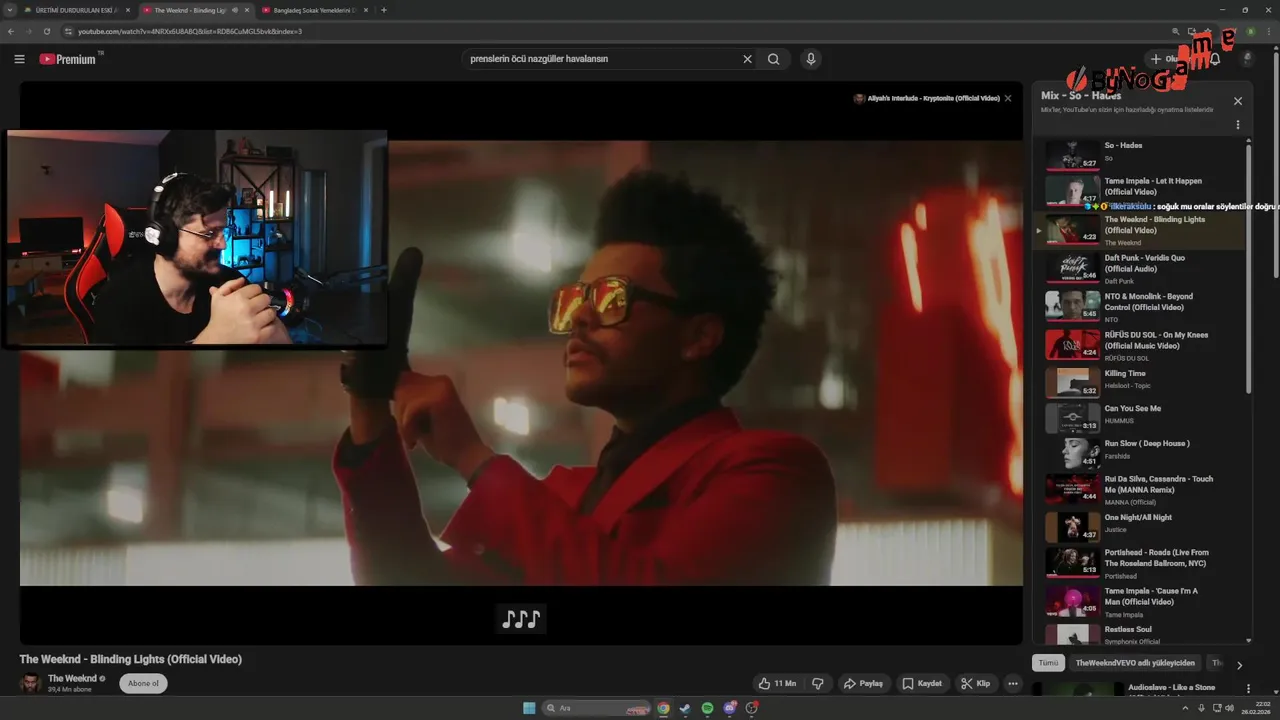Focus the browser address bar URL
The height and width of the screenshot is (720, 1280).
pyautogui.click(x=190, y=31)
